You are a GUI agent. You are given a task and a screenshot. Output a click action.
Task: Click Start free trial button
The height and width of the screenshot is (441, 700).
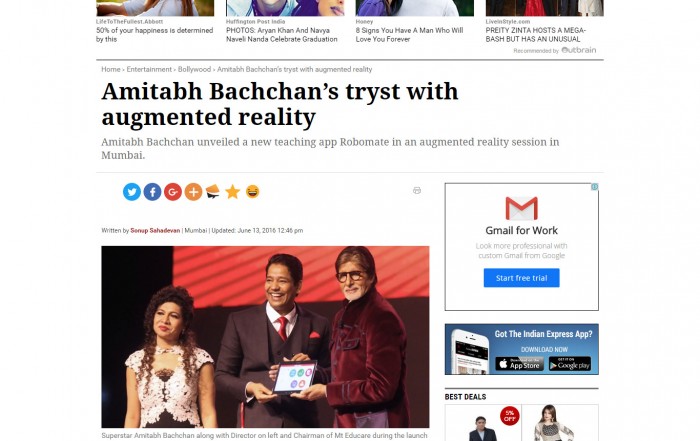click(521, 278)
